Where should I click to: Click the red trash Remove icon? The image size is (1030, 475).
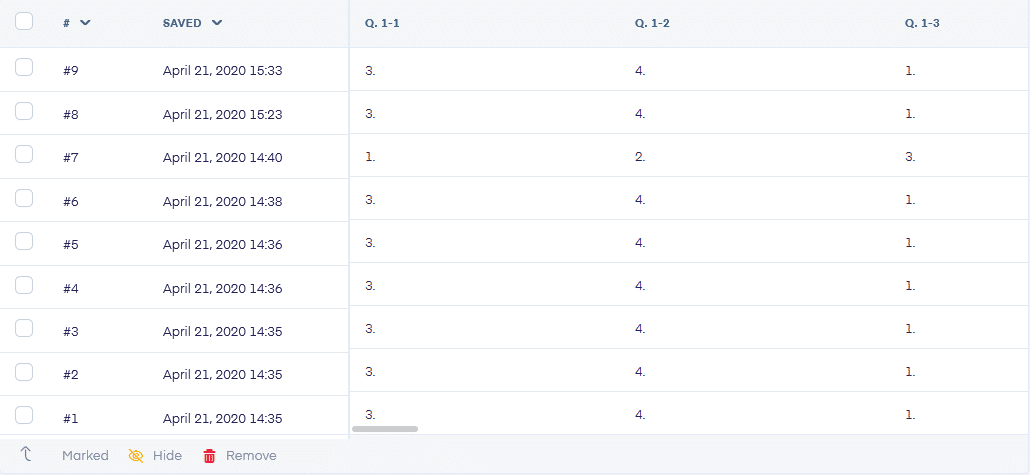tap(210, 456)
